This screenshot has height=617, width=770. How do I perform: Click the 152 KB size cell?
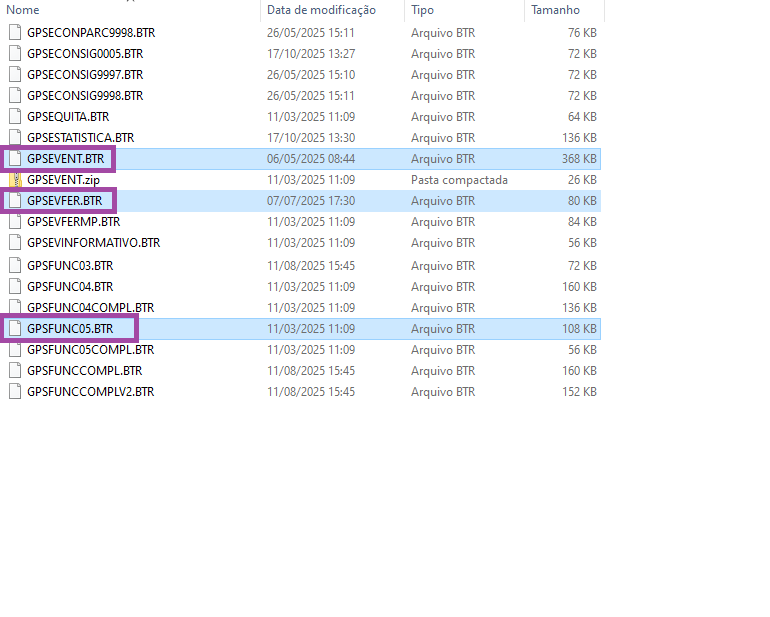(579, 393)
